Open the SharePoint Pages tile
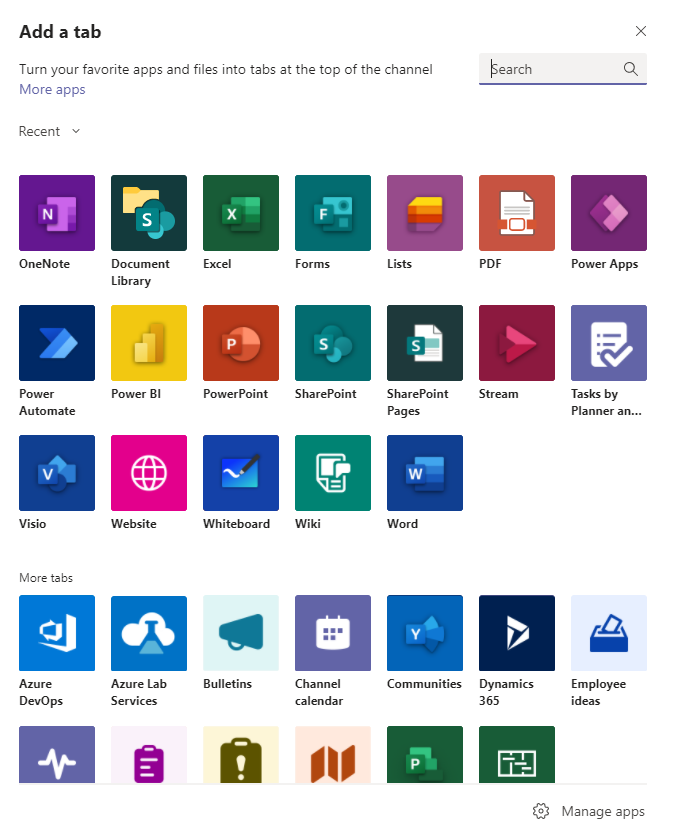Image resolution: width=673 pixels, height=833 pixels. point(425,343)
